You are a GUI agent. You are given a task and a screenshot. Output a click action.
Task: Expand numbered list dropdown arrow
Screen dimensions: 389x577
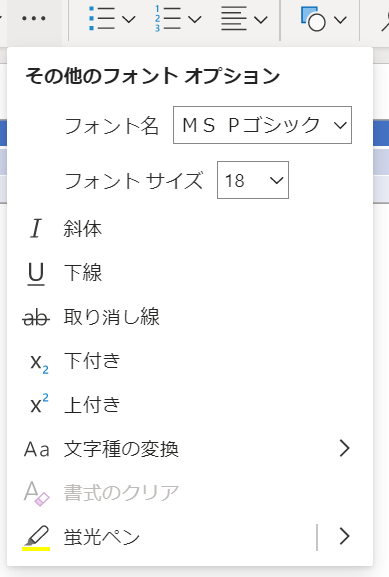click(x=195, y=19)
